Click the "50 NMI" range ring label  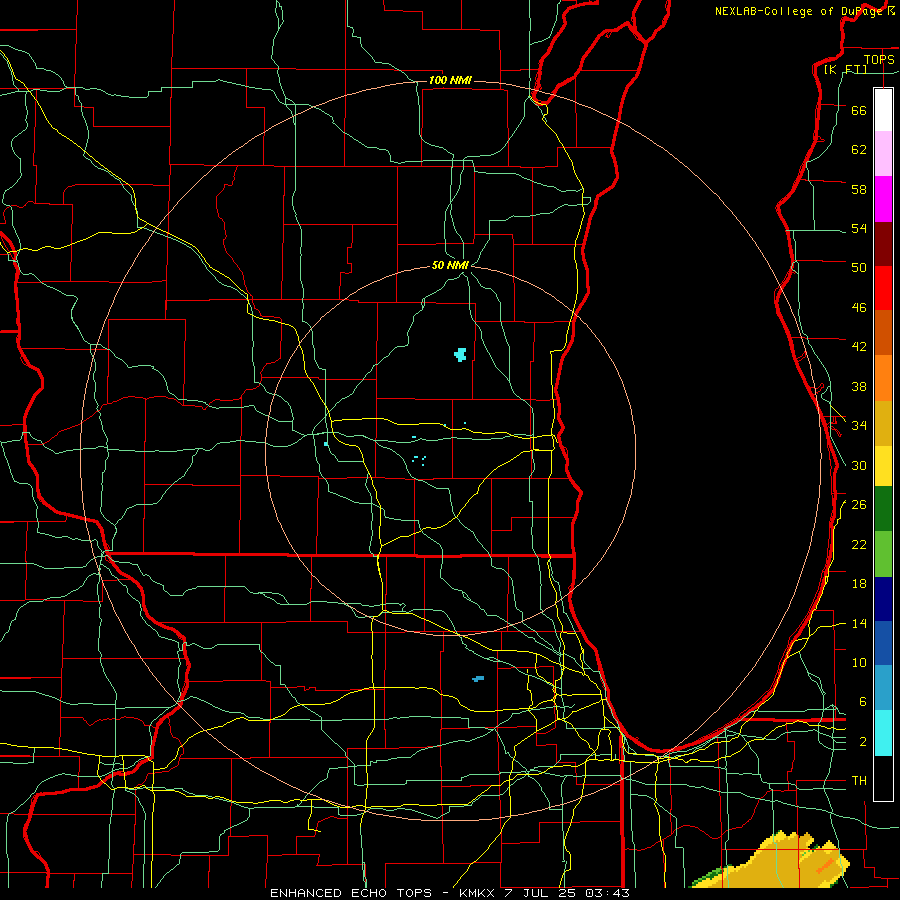click(450, 265)
